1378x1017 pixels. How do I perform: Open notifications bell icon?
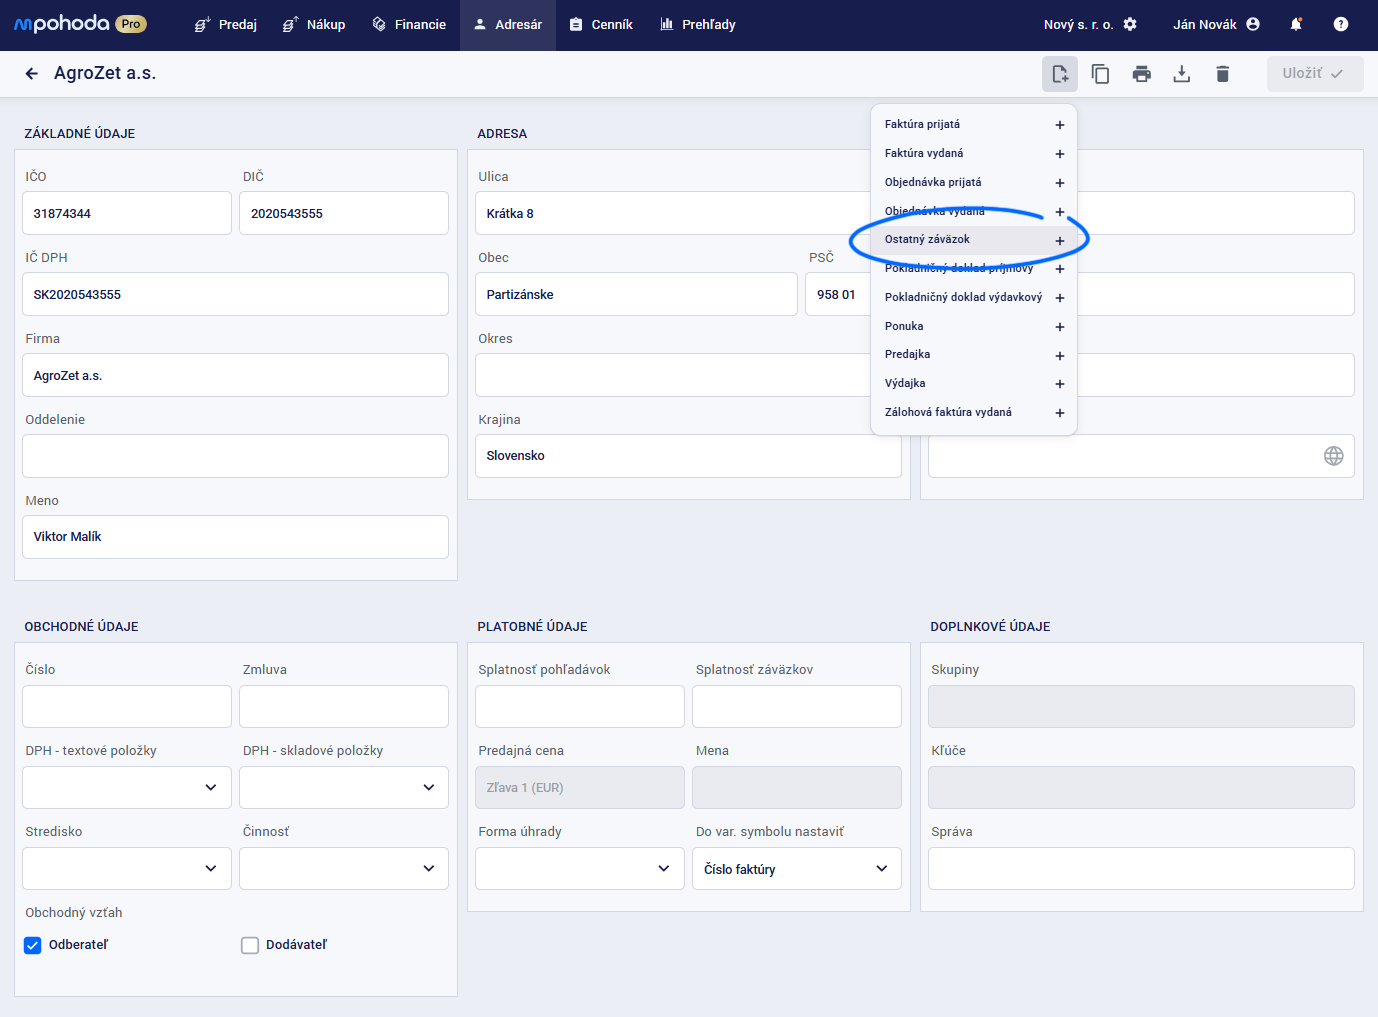(1296, 24)
